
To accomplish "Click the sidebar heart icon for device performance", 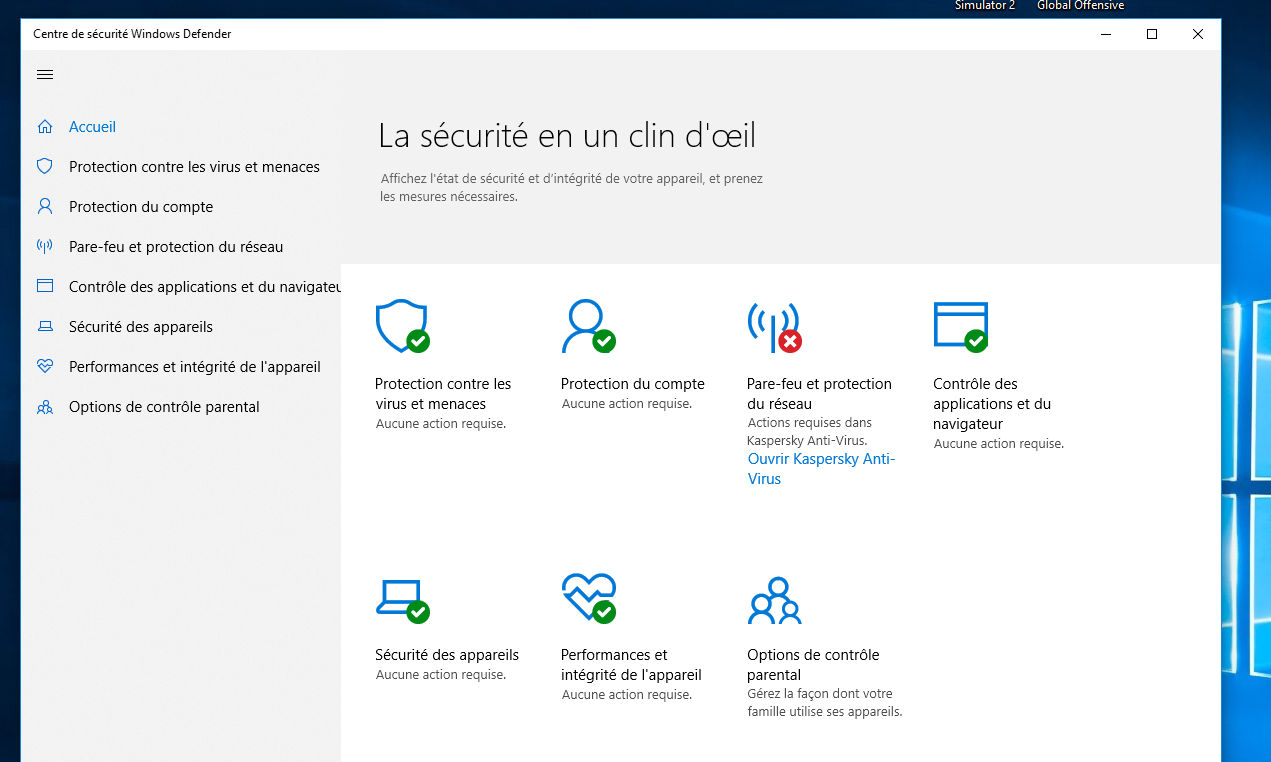I will (x=45, y=367).
